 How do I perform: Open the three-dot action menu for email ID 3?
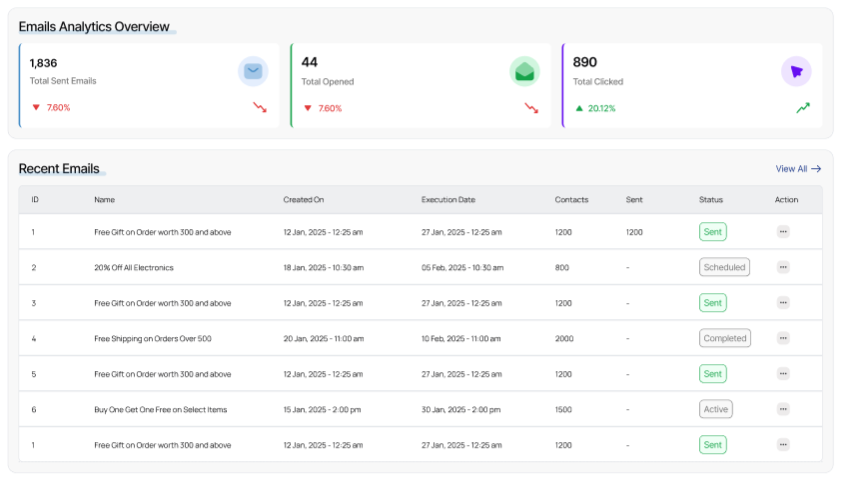(x=783, y=303)
